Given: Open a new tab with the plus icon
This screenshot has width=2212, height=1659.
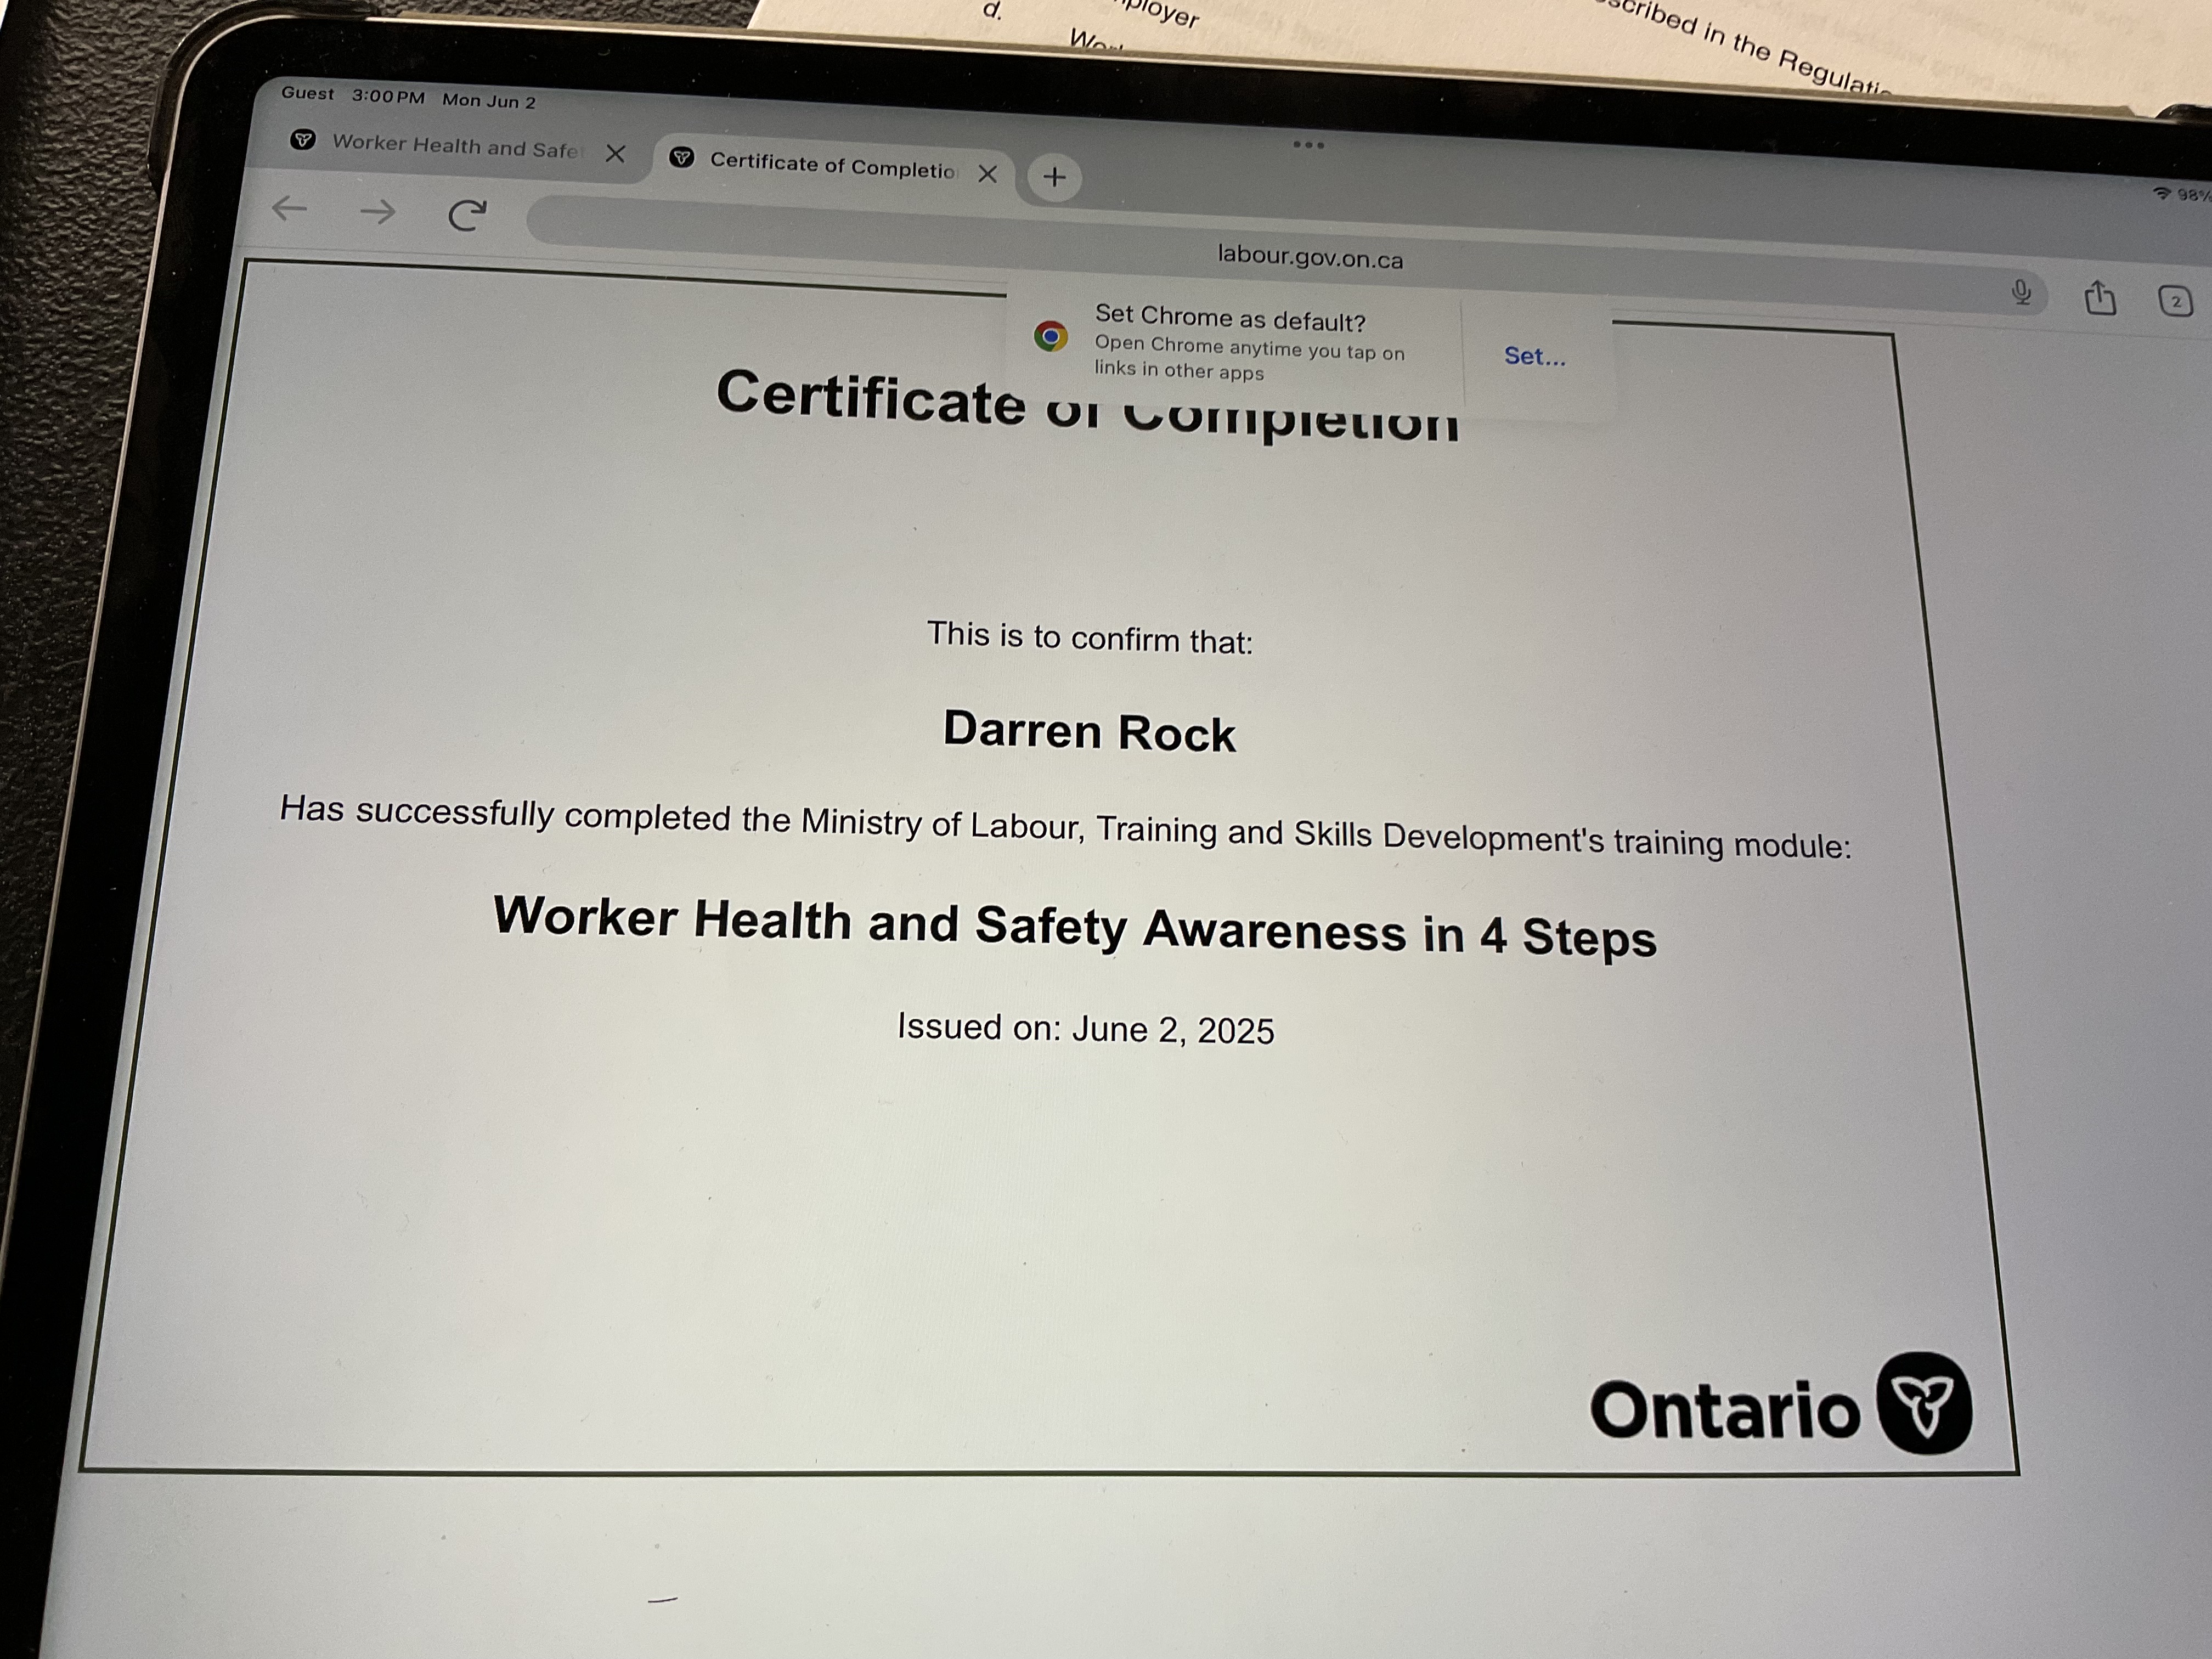Looking at the screenshot, I should [x=1055, y=177].
